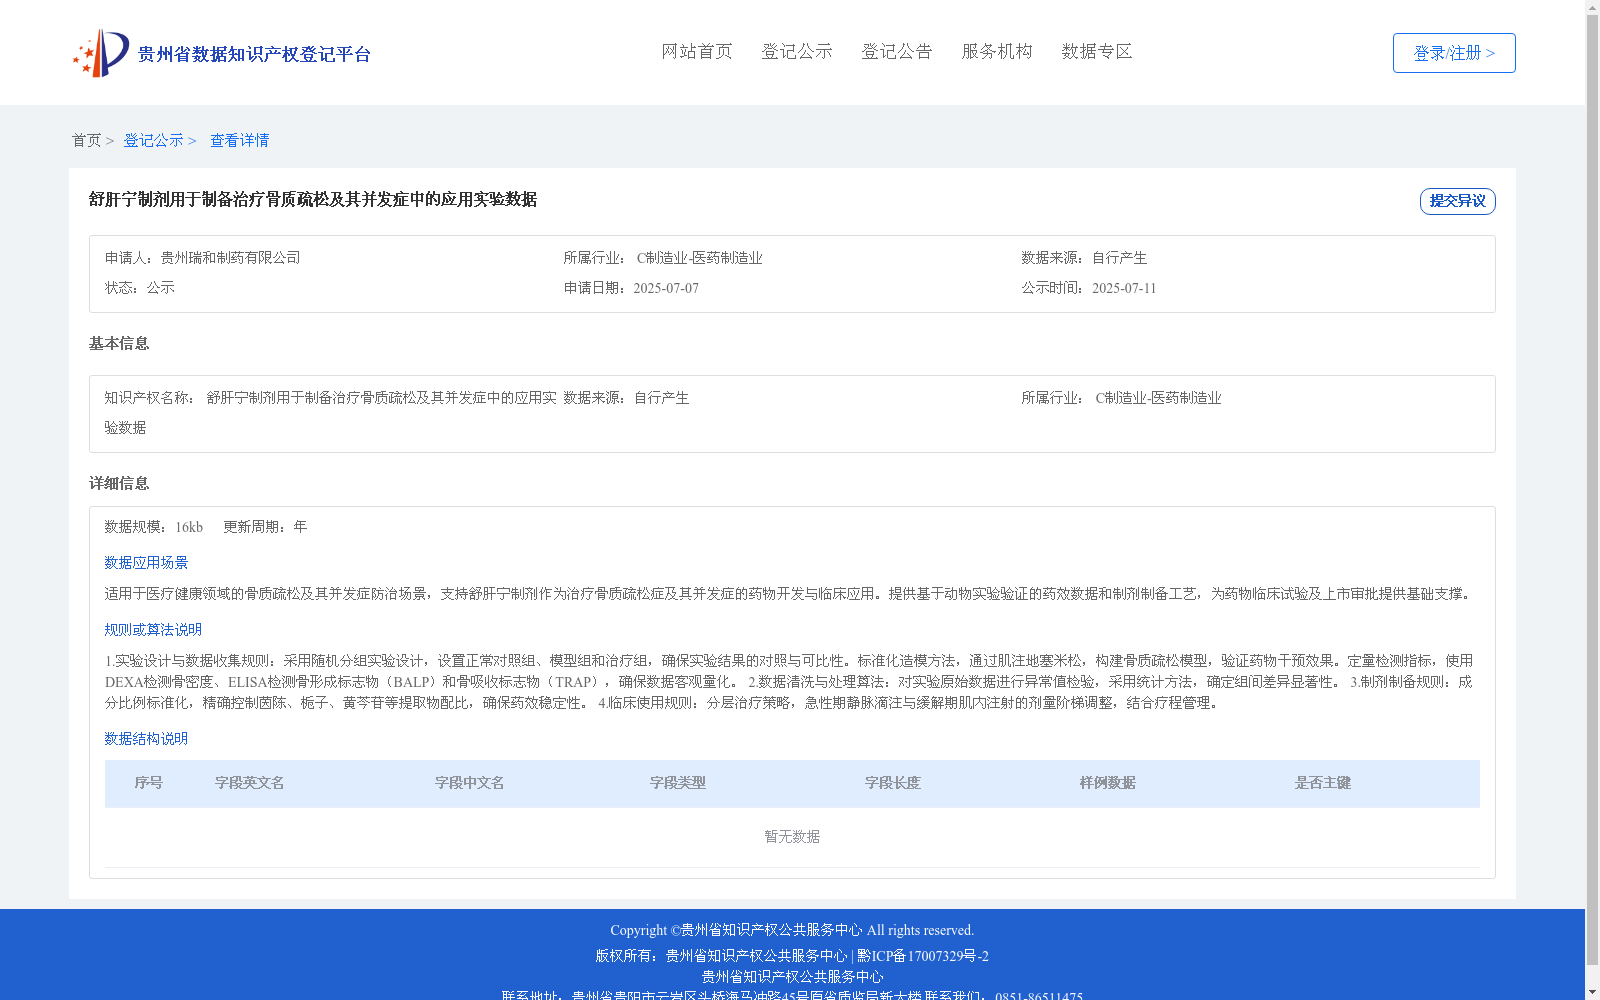1600x1000 pixels.
Task: Select publication time 2025-07-11
Action: [x=1124, y=288]
